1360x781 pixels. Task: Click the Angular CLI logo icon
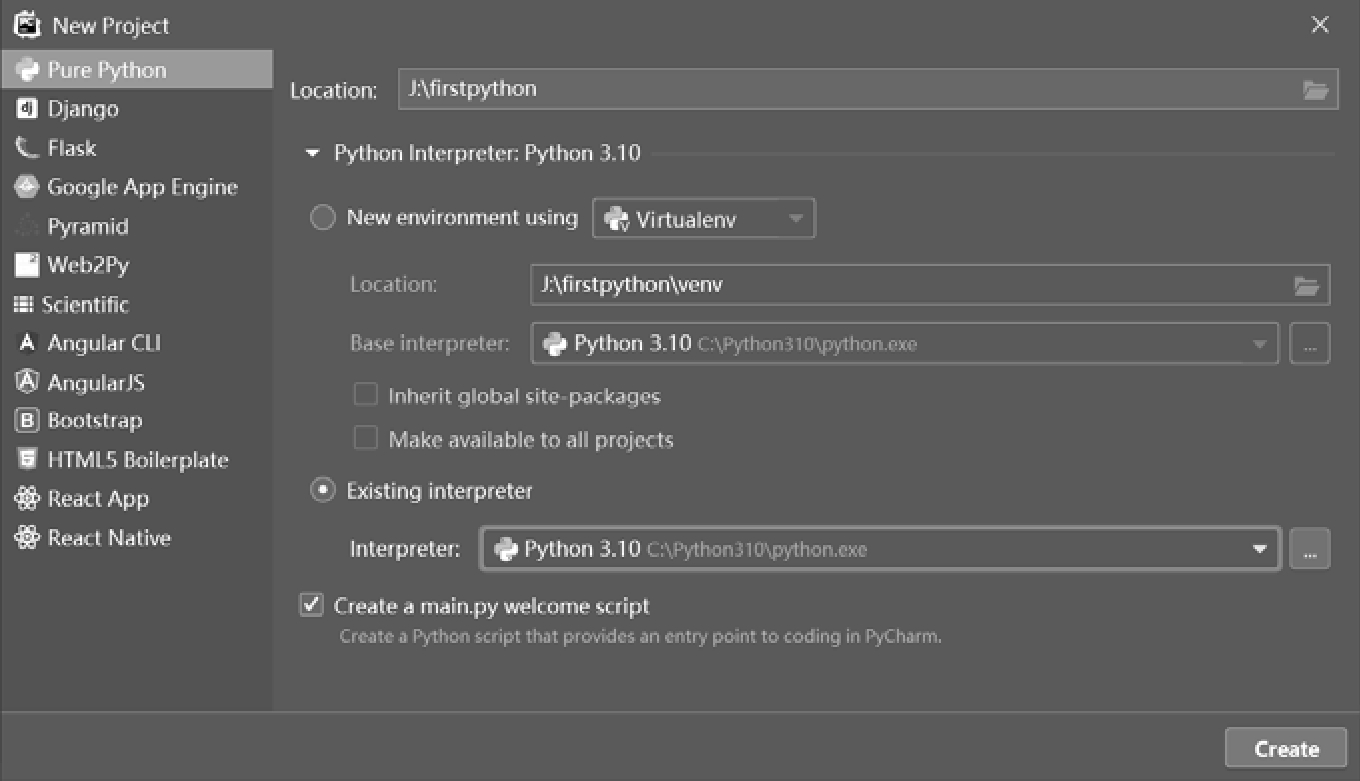27,343
